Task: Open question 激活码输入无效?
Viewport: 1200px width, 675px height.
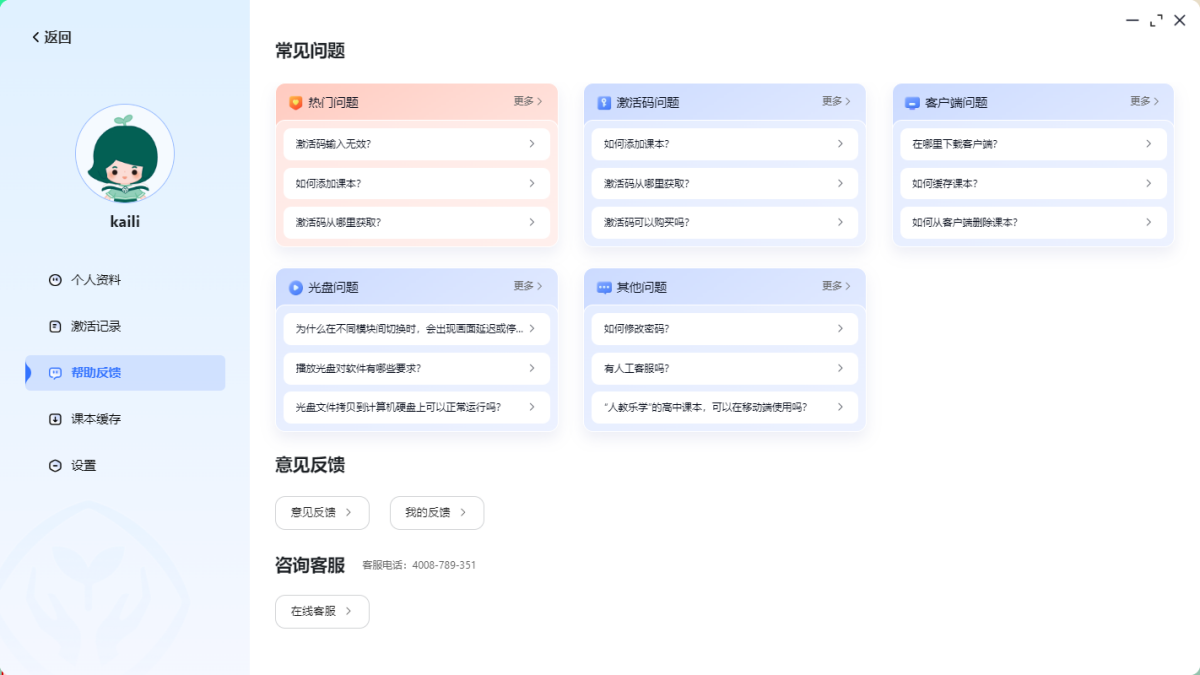Action: tap(416, 144)
